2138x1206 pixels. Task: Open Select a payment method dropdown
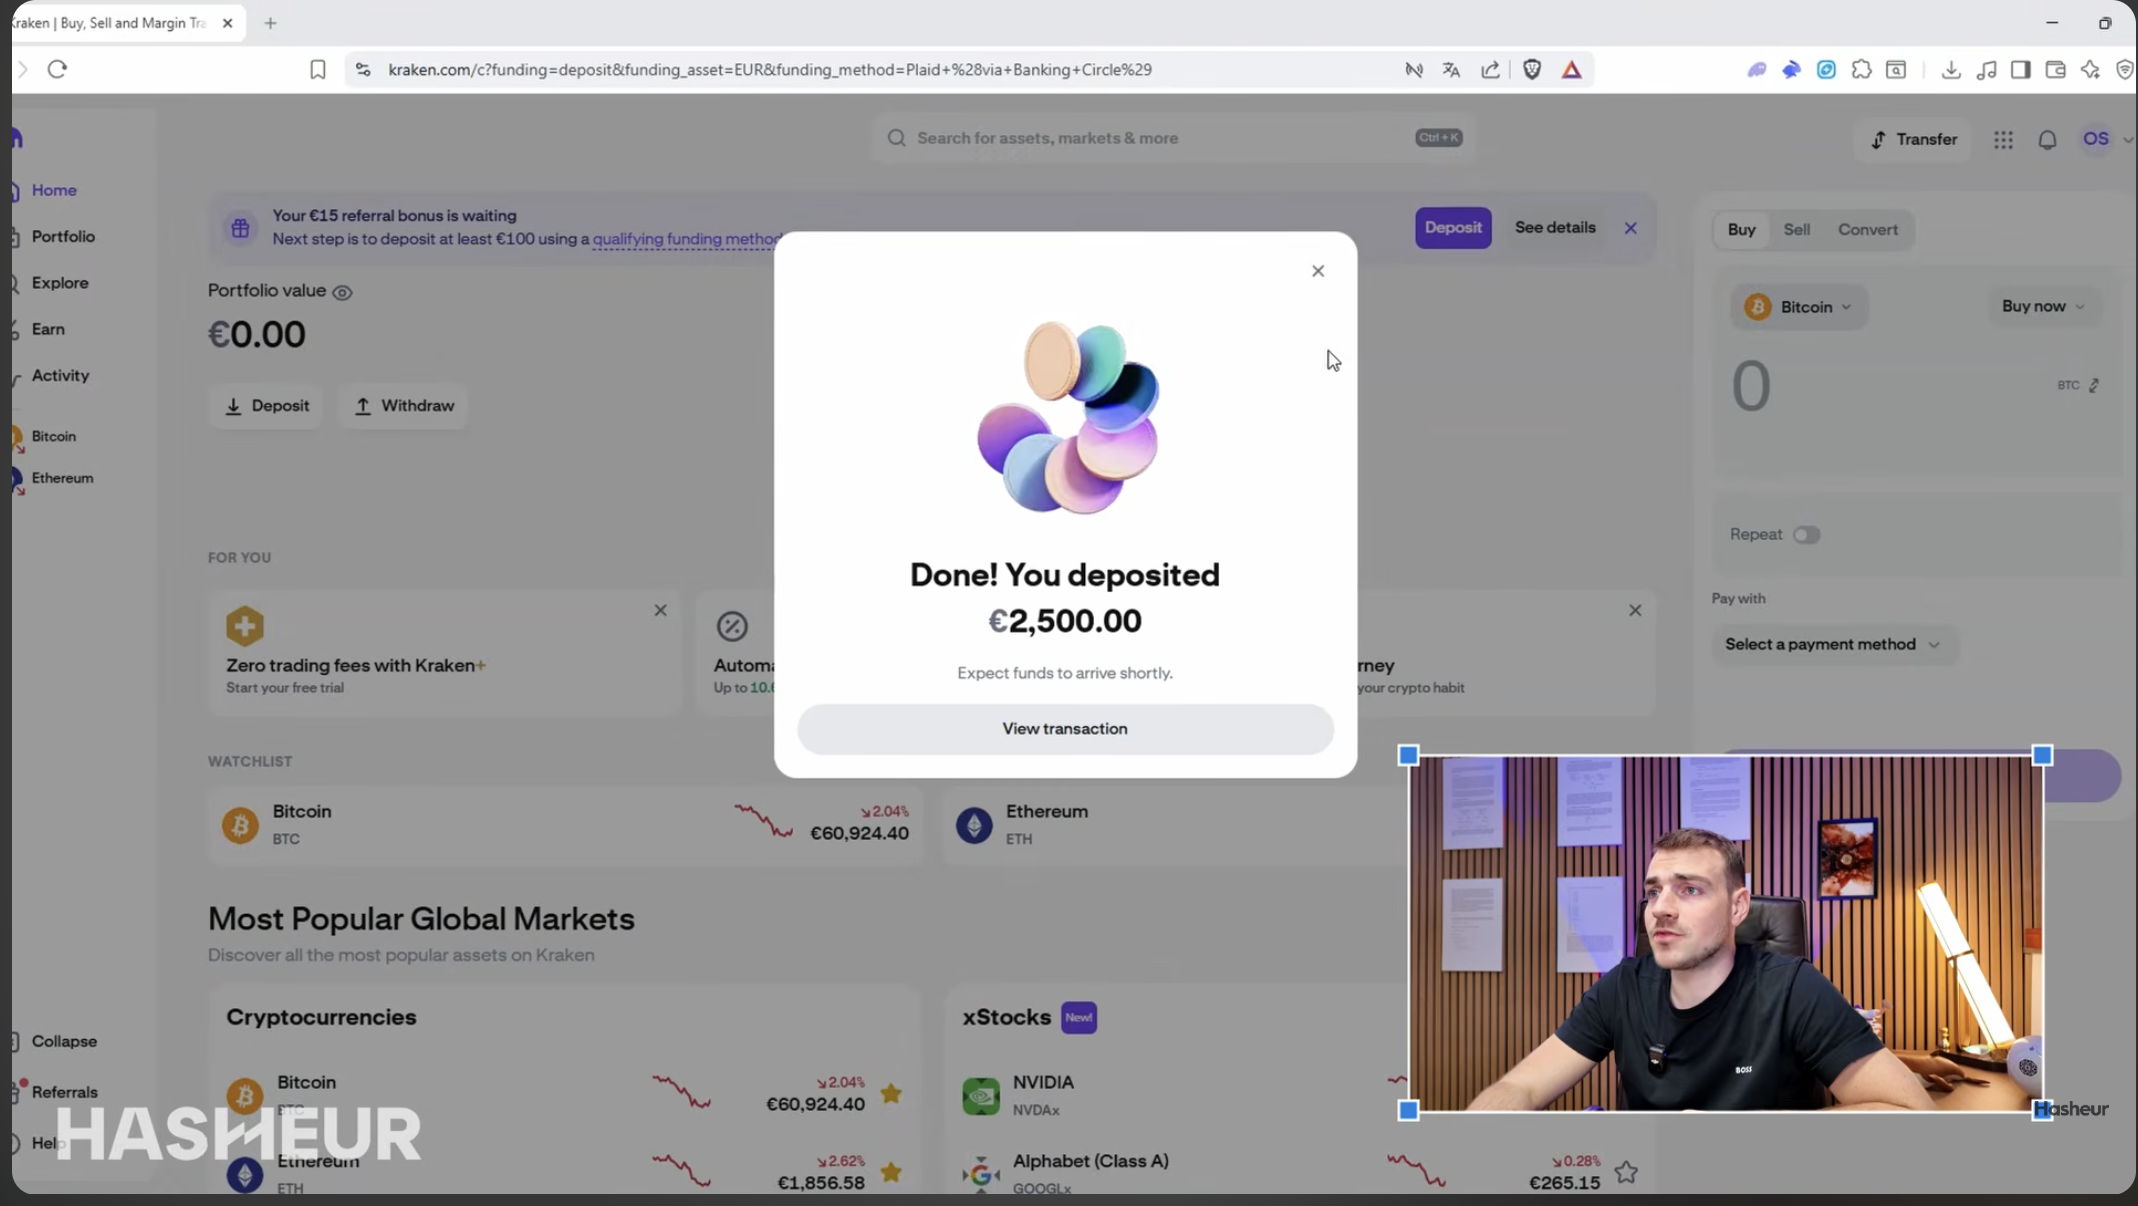point(1831,645)
